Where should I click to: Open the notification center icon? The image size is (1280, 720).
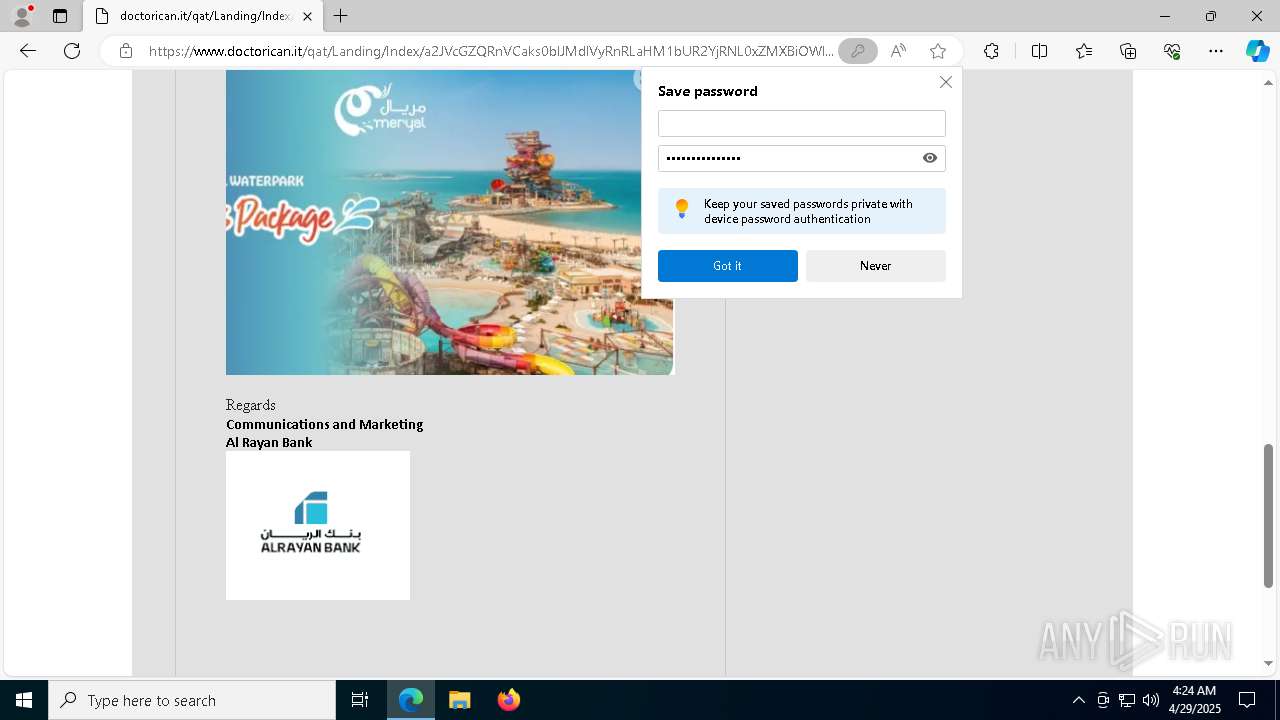coord(1247,700)
